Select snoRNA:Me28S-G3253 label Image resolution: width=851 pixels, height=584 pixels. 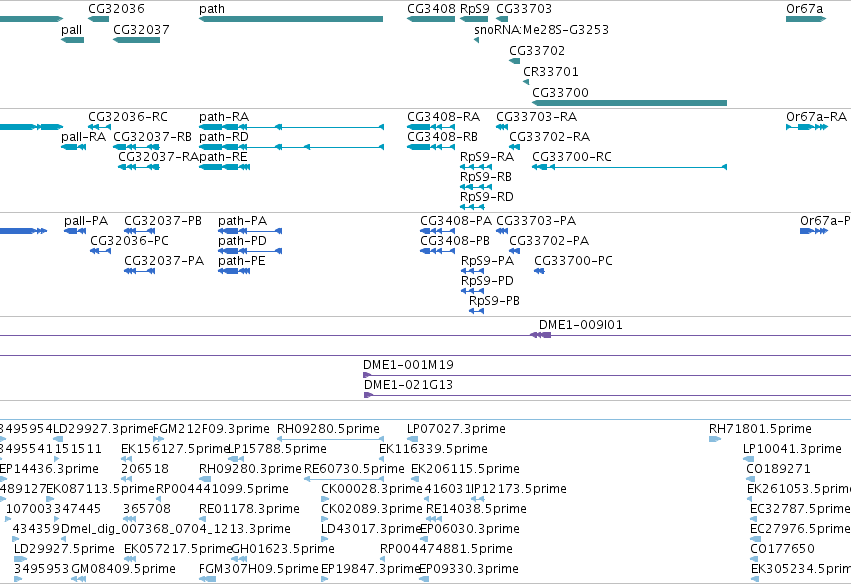pos(541,29)
